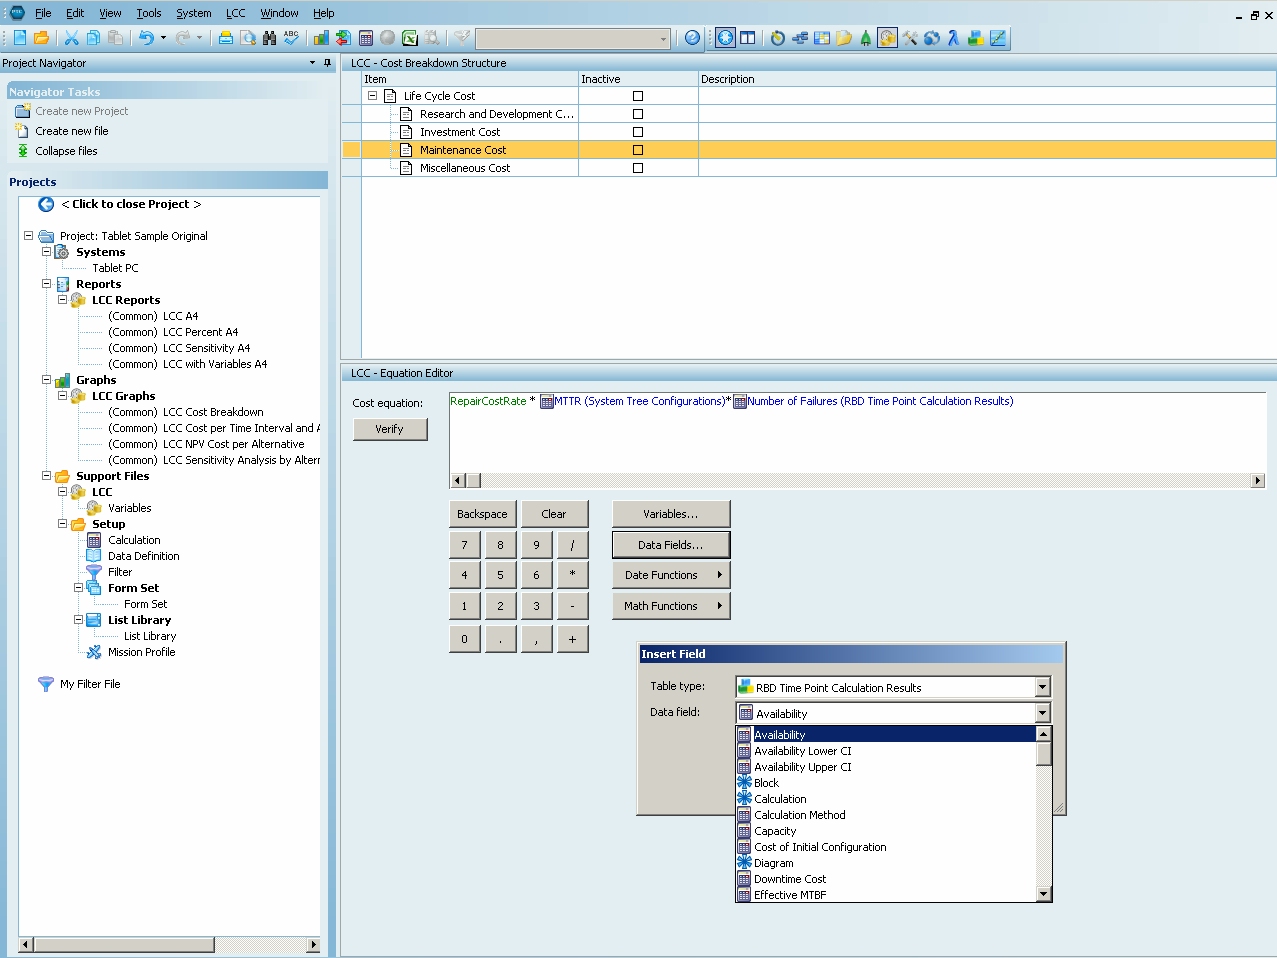
Task: Click the Verify button
Action: click(389, 429)
